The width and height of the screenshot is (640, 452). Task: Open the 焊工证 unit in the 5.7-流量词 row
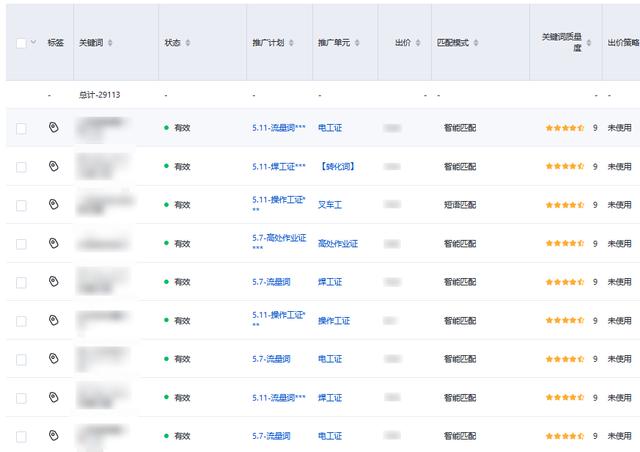(330, 282)
